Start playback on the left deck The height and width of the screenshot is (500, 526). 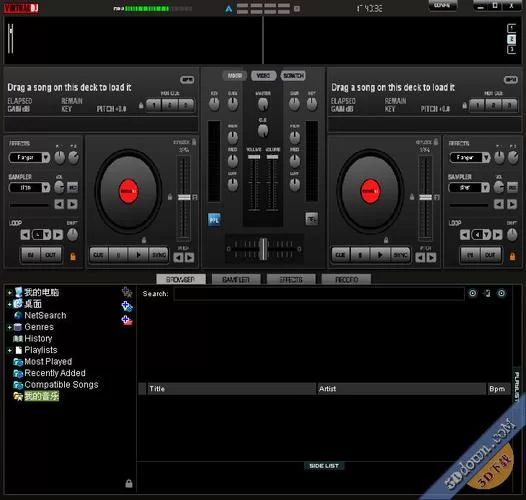tap(138, 255)
